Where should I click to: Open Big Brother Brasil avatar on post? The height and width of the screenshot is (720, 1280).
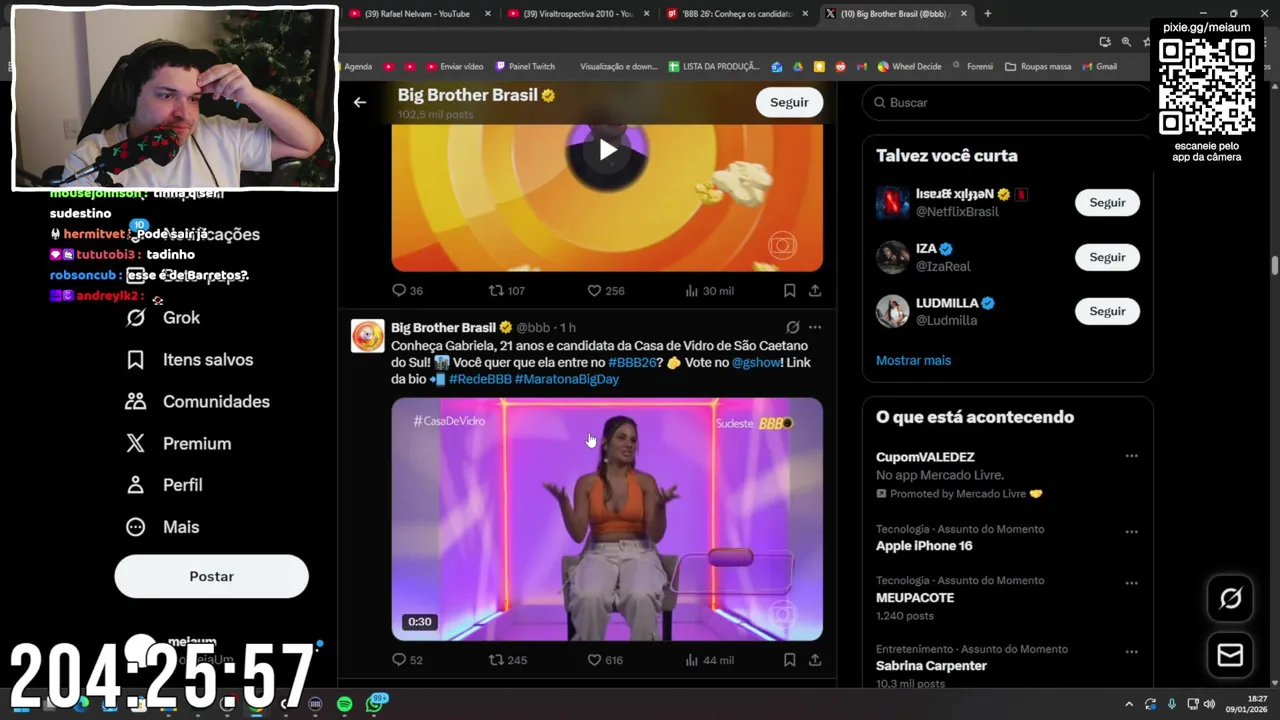(367, 336)
